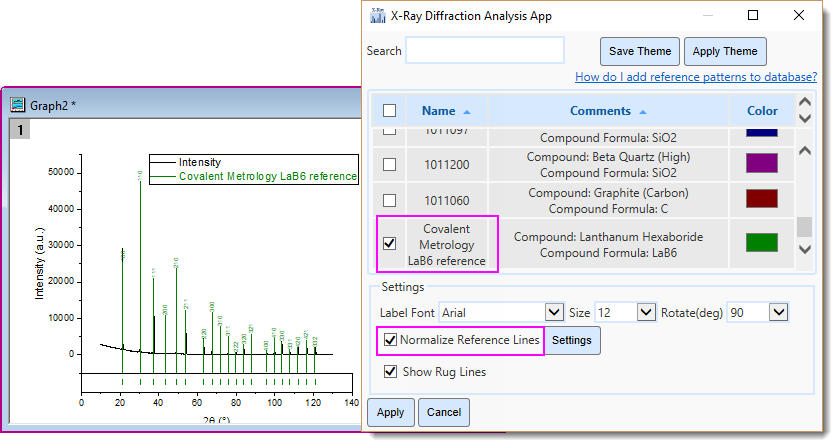The image size is (832, 441).
Task: Open Normalize Reference Lines Settings button
Action: tap(571, 340)
